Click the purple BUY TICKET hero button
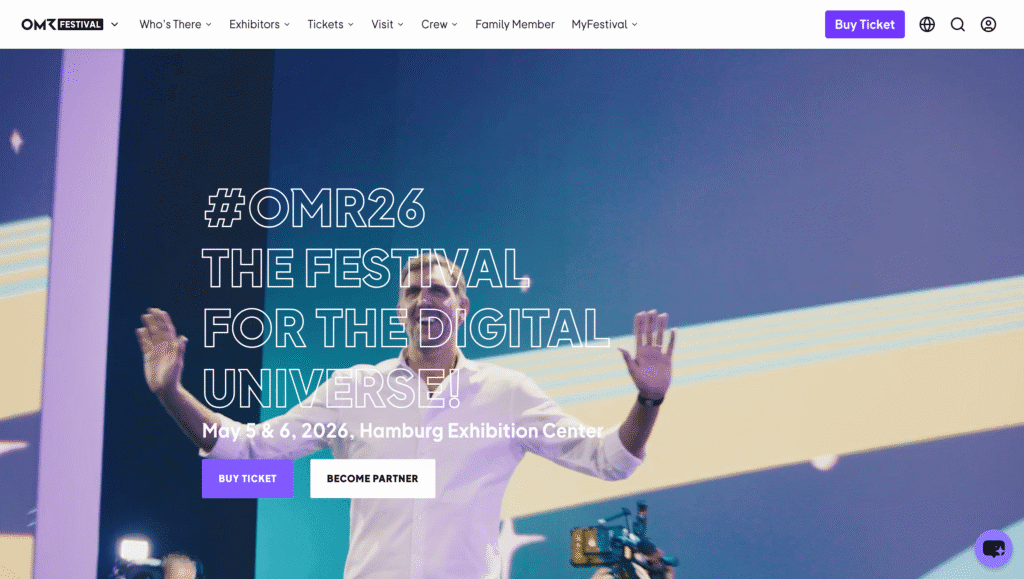Image resolution: width=1024 pixels, height=579 pixels. click(248, 478)
